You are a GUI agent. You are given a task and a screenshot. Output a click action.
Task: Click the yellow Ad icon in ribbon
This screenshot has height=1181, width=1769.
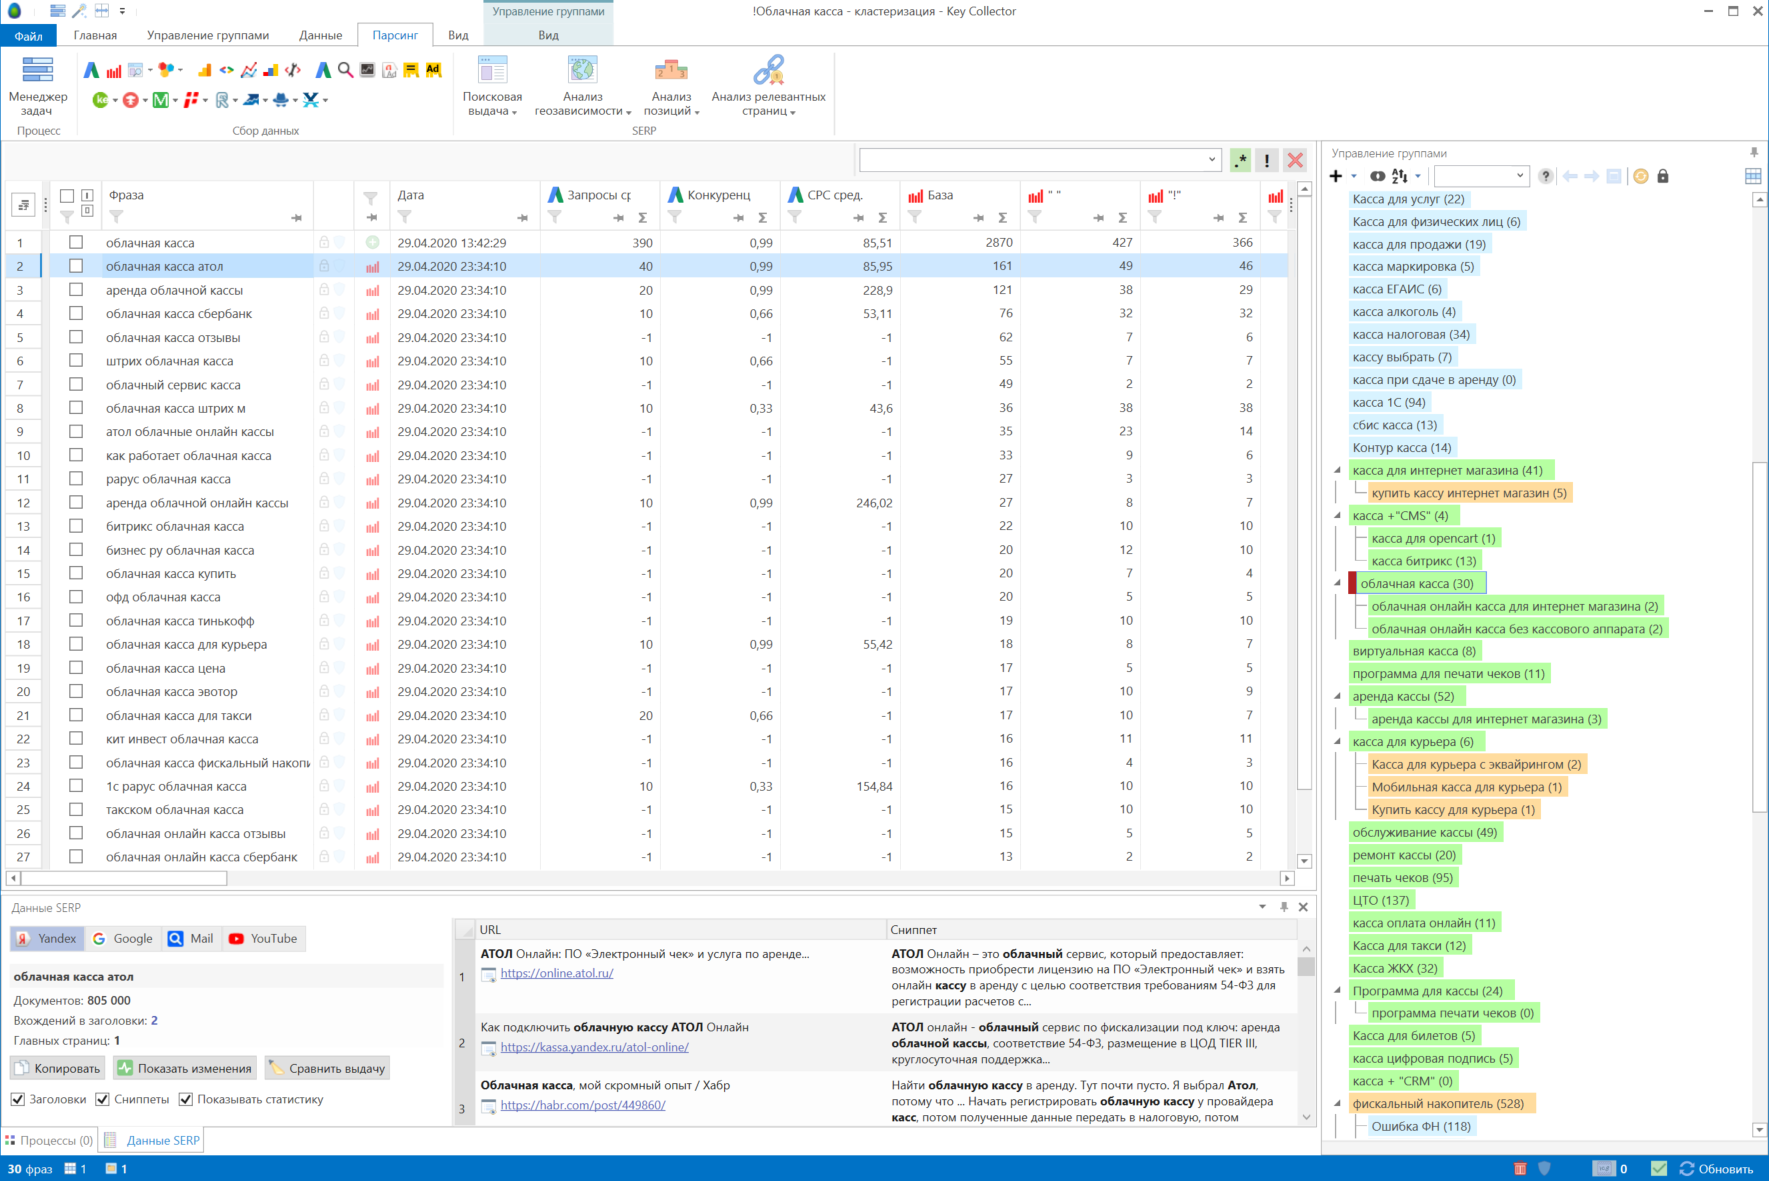pyautogui.click(x=433, y=70)
